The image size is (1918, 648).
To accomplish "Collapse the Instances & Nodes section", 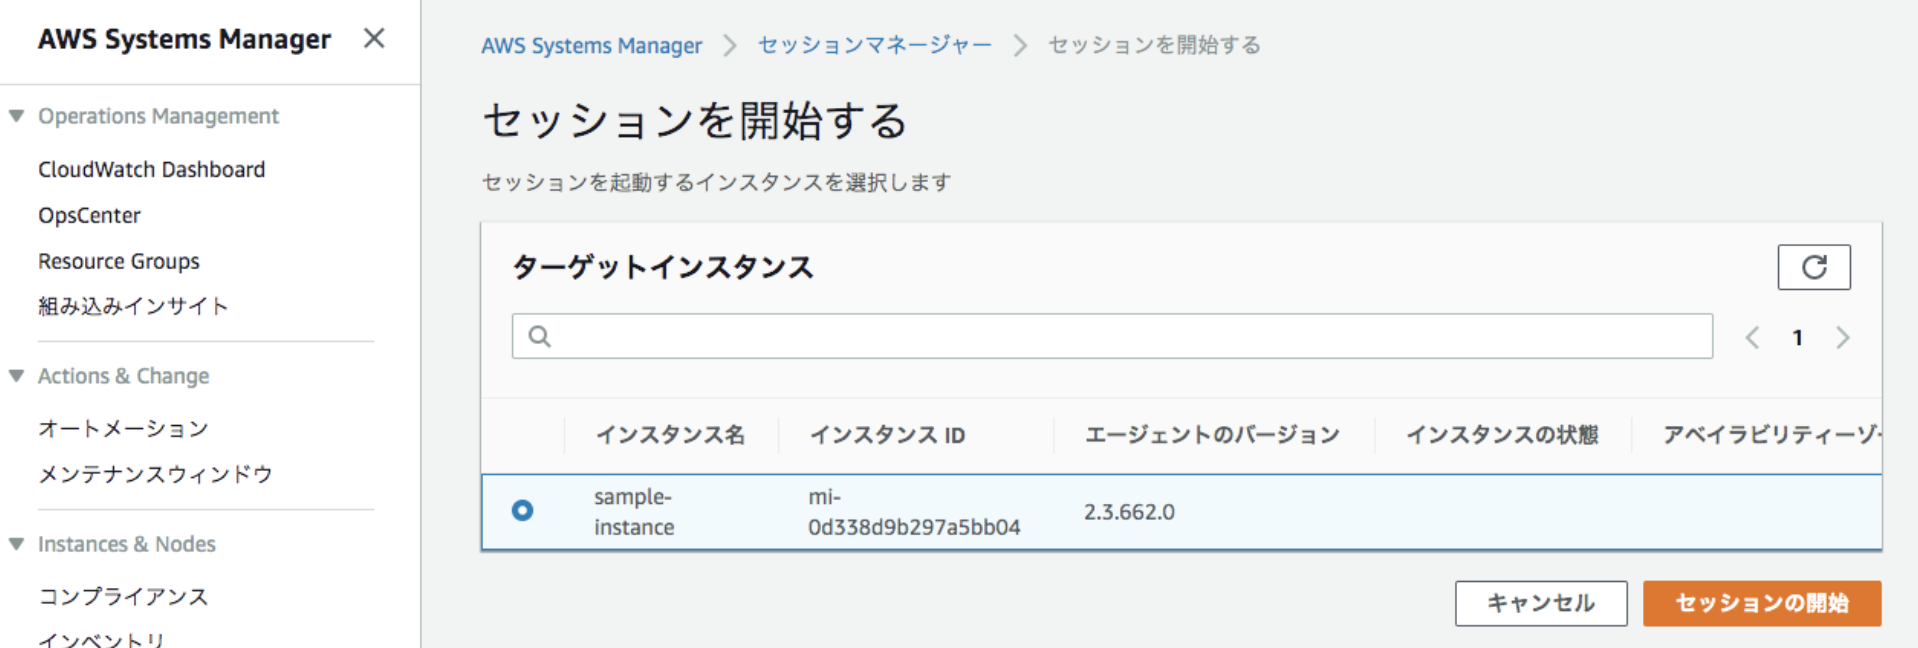I will coord(16,544).
